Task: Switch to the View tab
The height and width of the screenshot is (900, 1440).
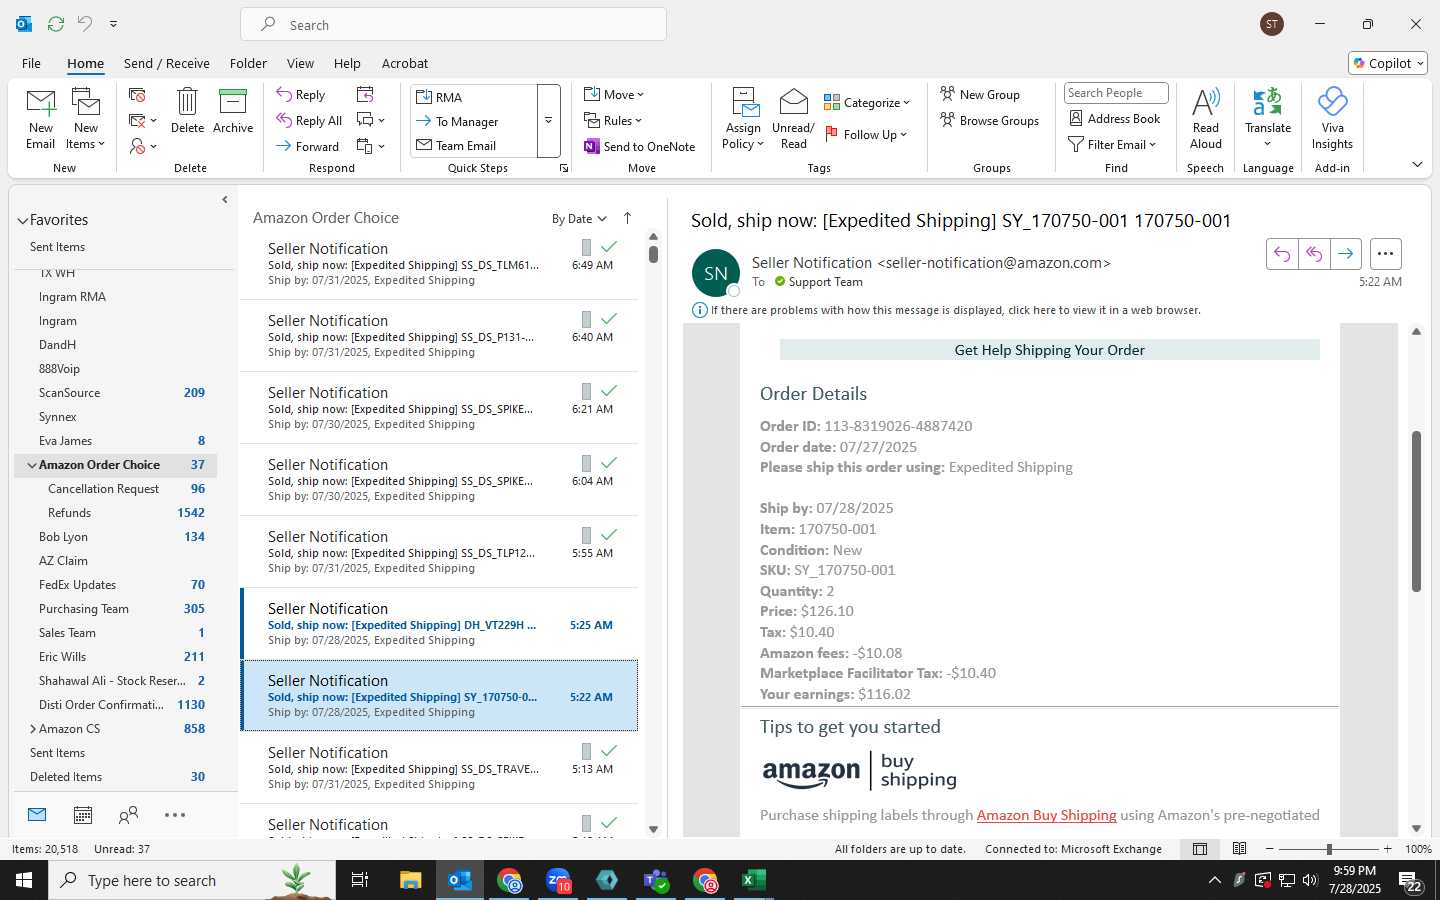Action: (x=300, y=63)
